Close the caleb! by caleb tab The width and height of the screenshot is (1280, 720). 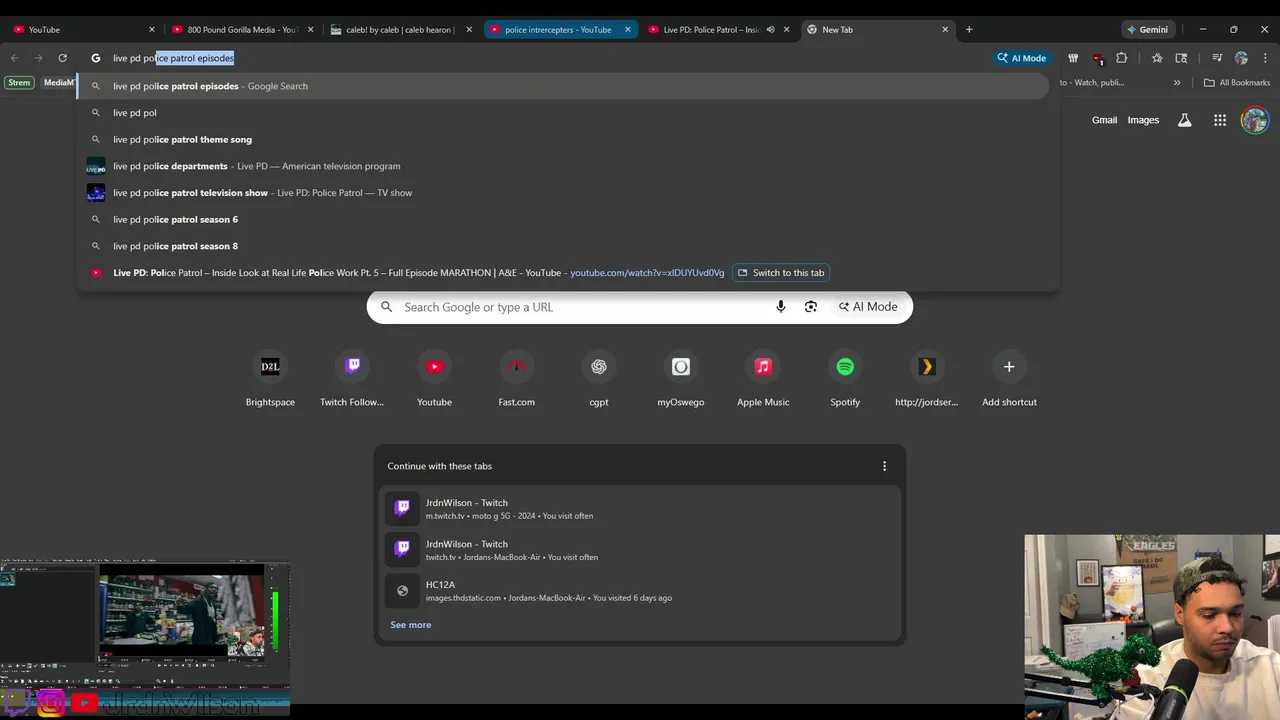[469, 30]
